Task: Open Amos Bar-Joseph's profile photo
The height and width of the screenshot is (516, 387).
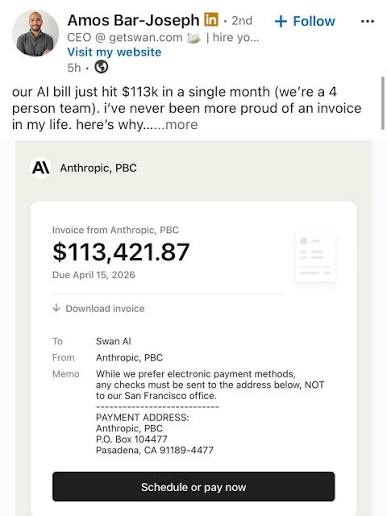Action: click(x=35, y=33)
